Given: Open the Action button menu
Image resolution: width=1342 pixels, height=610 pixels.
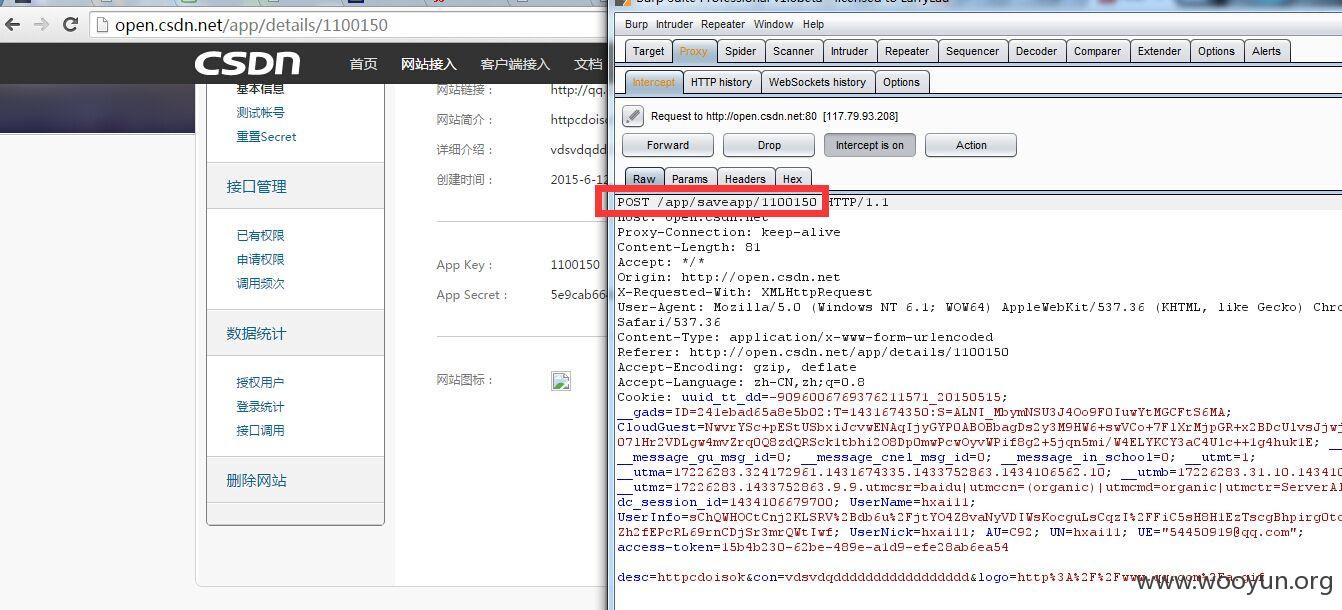Looking at the screenshot, I should [x=970, y=145].
